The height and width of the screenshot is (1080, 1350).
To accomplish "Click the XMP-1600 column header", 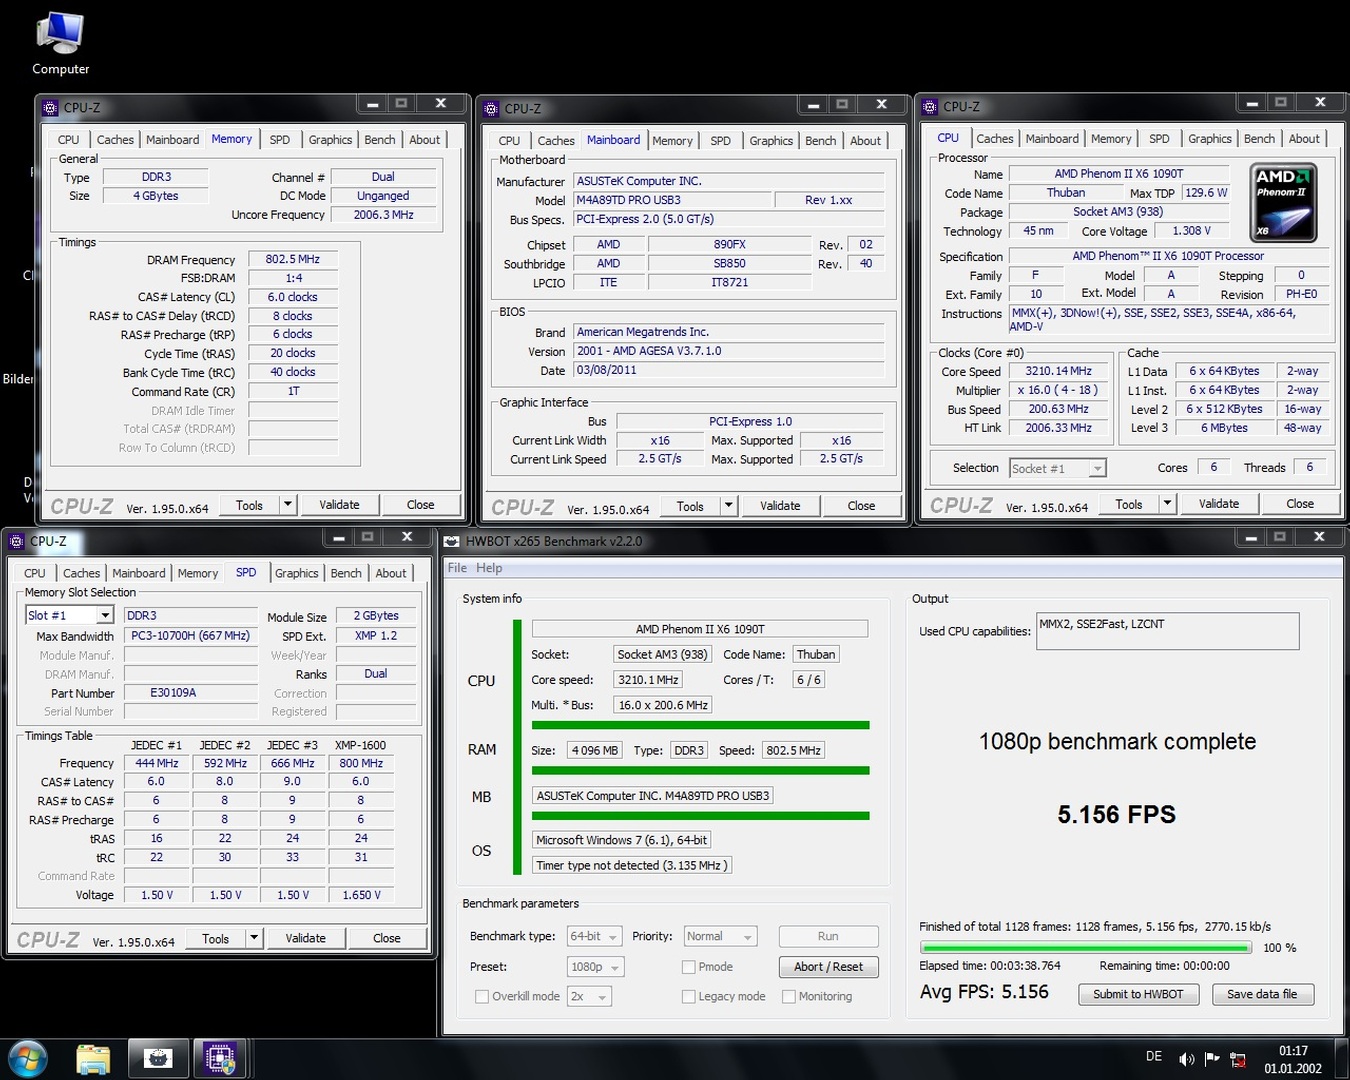I will [361, 745].
